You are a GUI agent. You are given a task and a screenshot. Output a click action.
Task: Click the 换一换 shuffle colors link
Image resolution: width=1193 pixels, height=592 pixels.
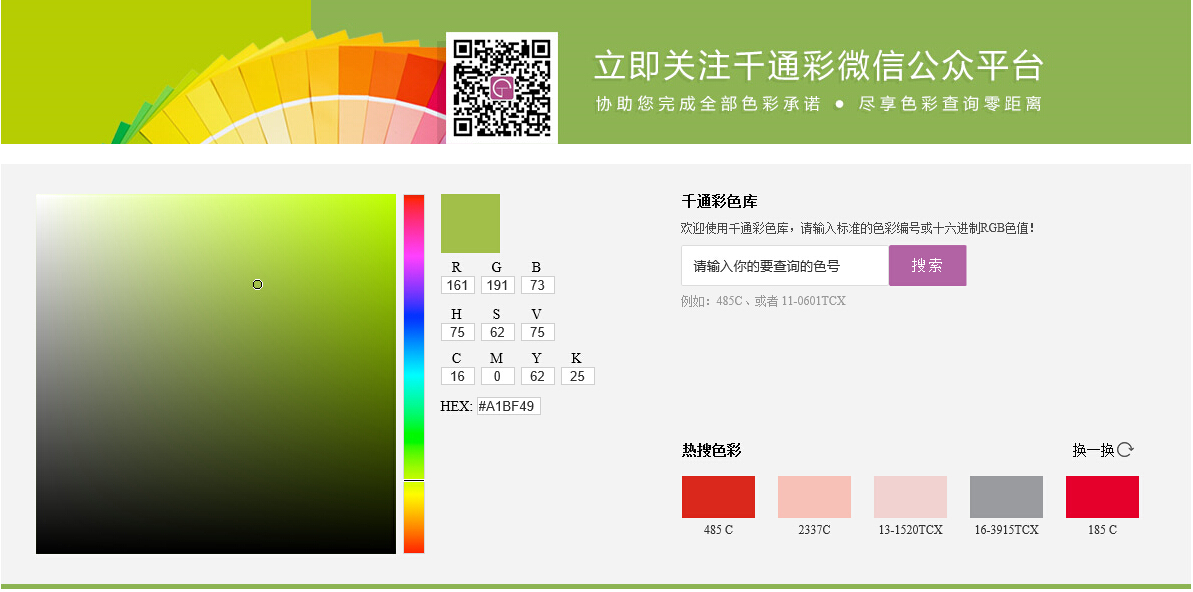[1093, 450]
